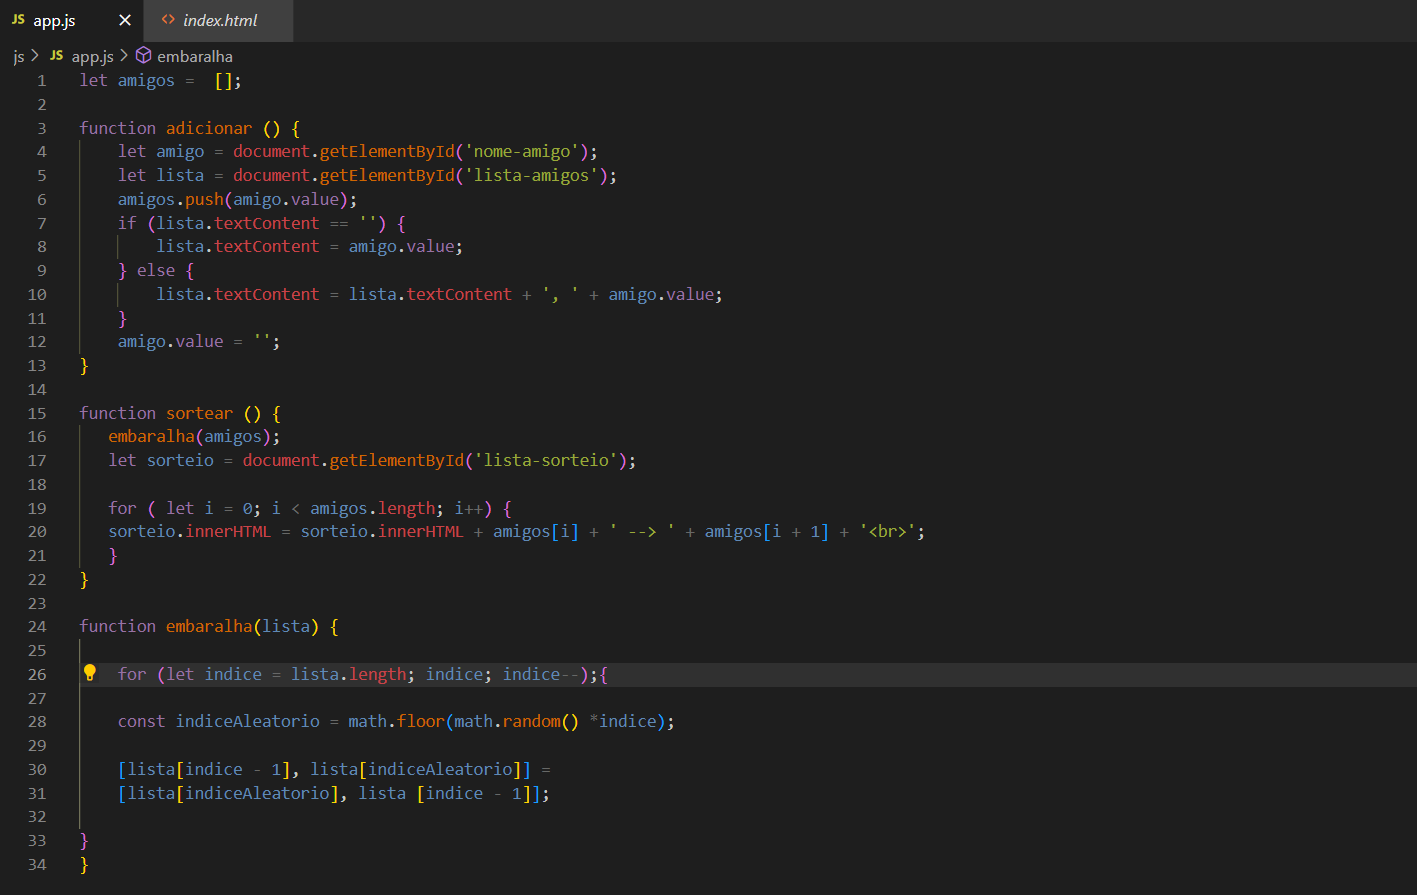The height and width of the screenshot is (895, 1417).
Task: Click the closing brace on line 22
Action: pos(84,579)
